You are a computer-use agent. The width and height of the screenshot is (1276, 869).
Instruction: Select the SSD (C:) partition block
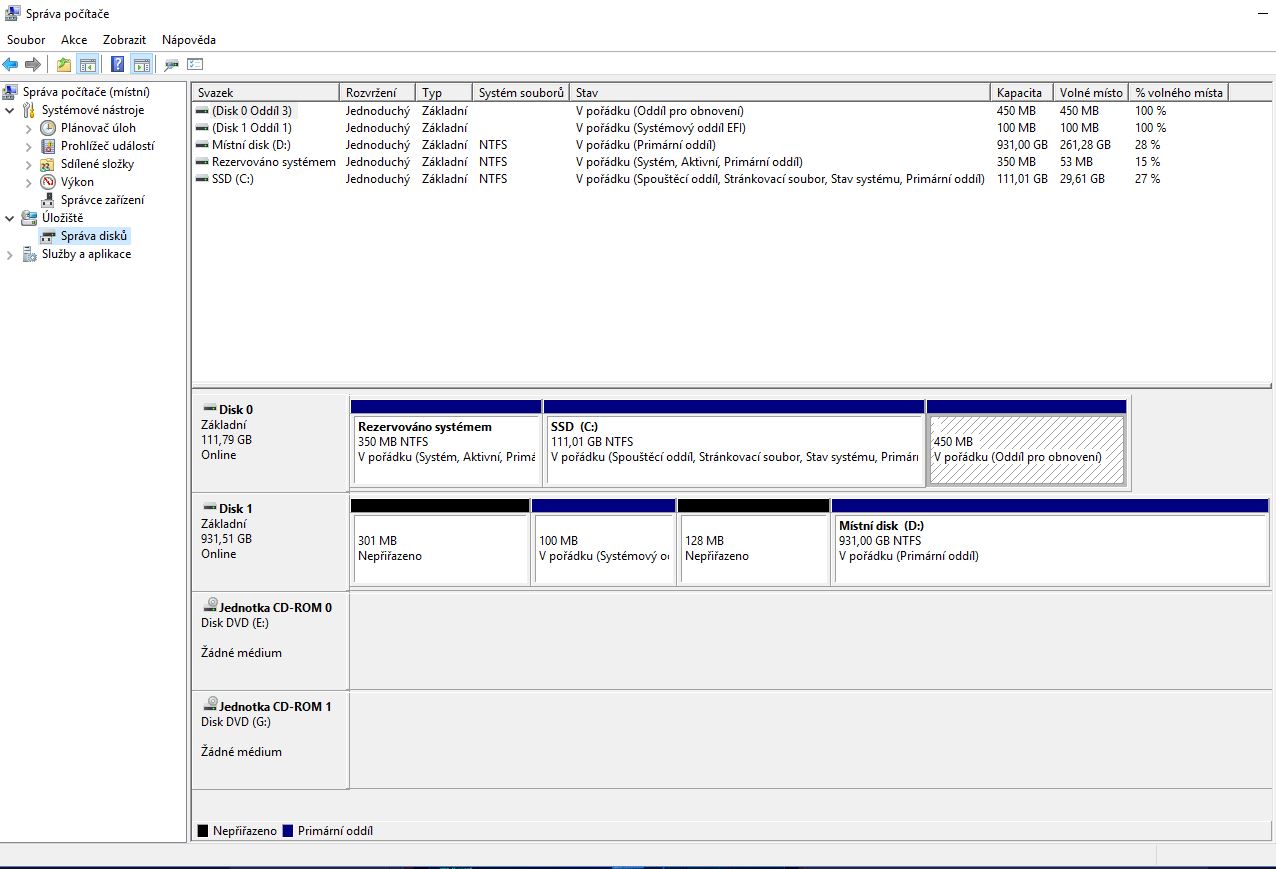733,449
